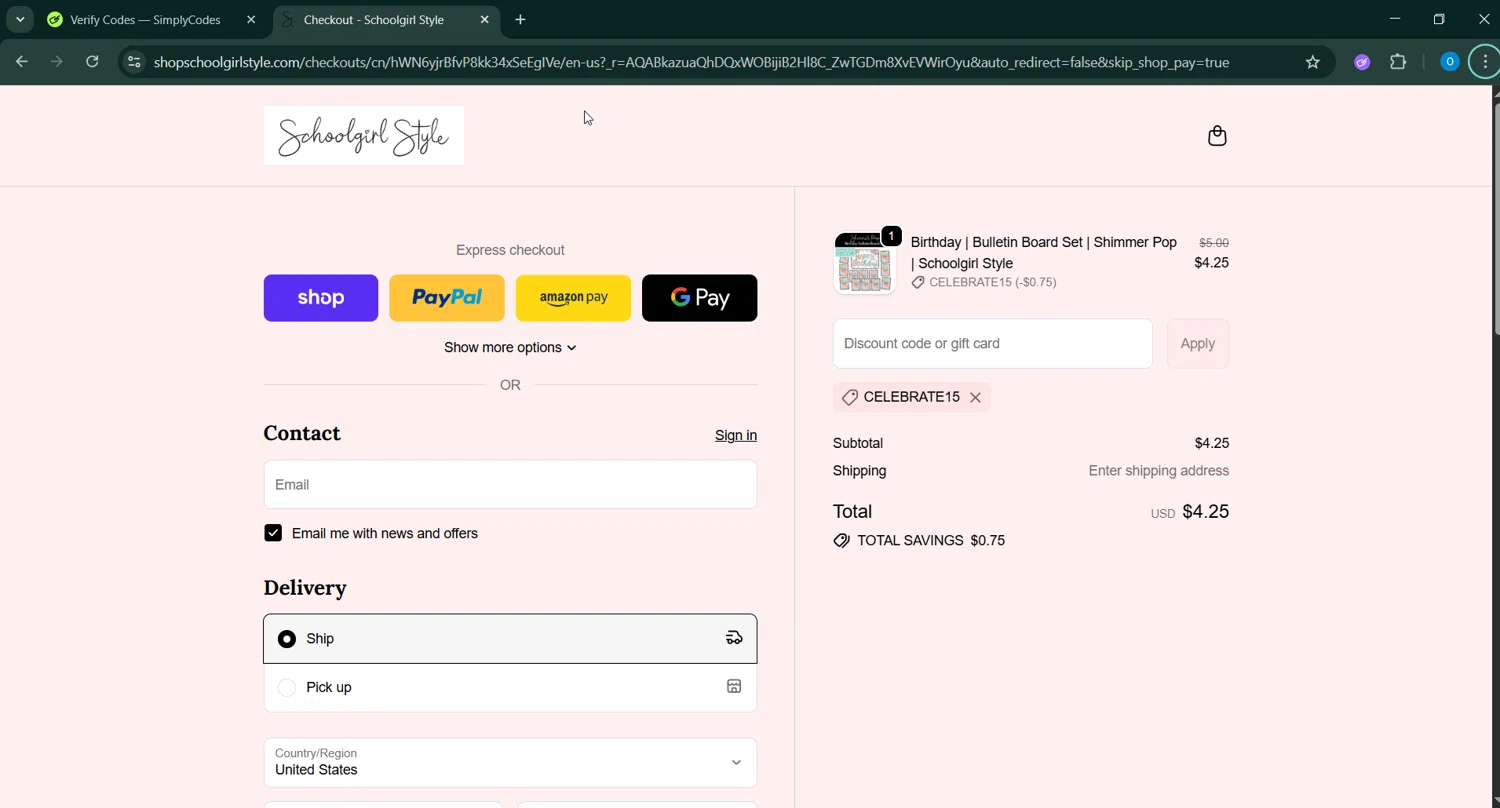Click the browser address bar URL
Viewport: 1500px width, 808px height.
point(692,62)
